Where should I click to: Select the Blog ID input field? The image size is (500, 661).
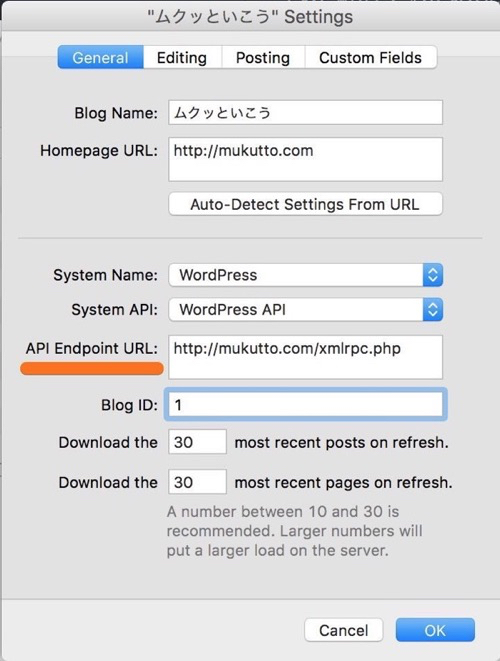pyautogui.click(x=305, y=405)
